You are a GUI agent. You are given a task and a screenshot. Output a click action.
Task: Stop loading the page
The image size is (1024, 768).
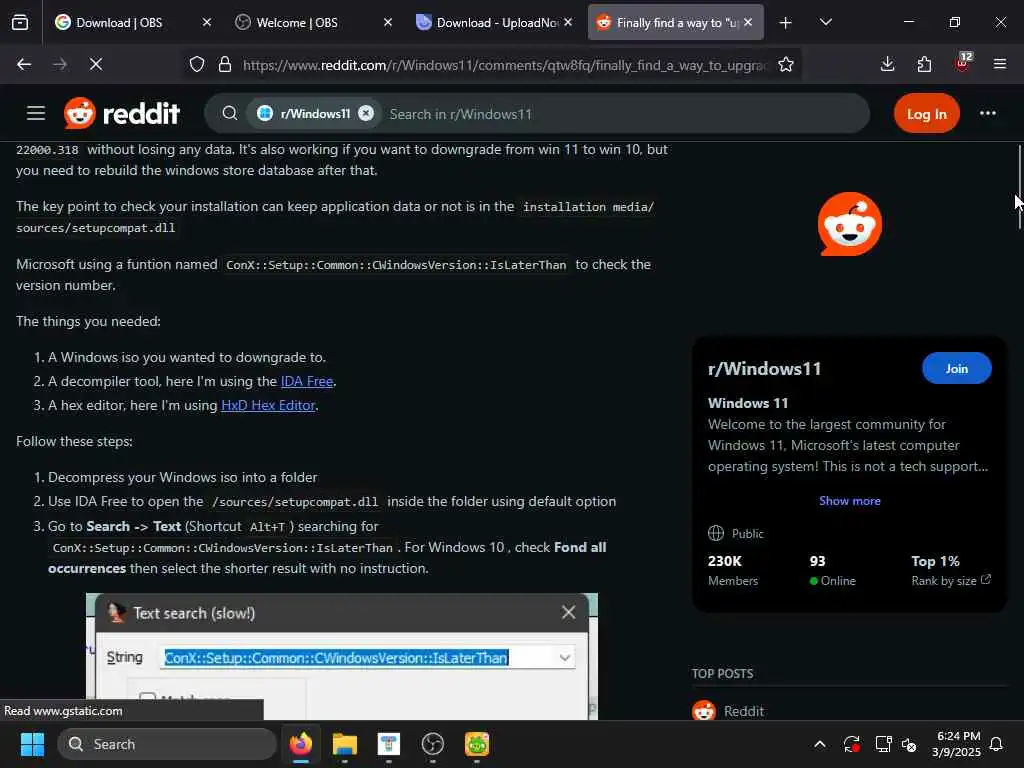coord(95,64)
